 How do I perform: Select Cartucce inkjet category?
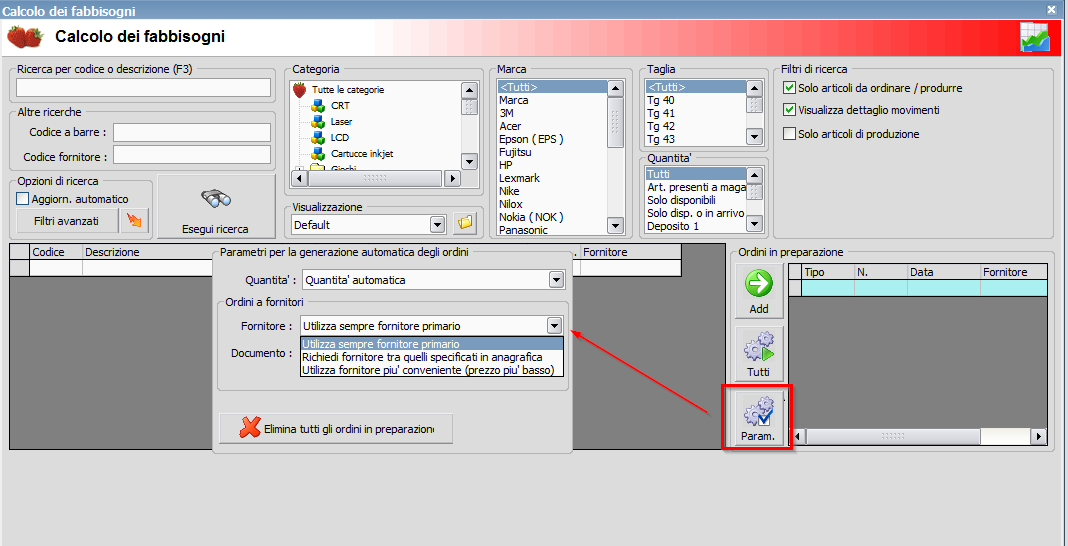[x=361, y=153]
